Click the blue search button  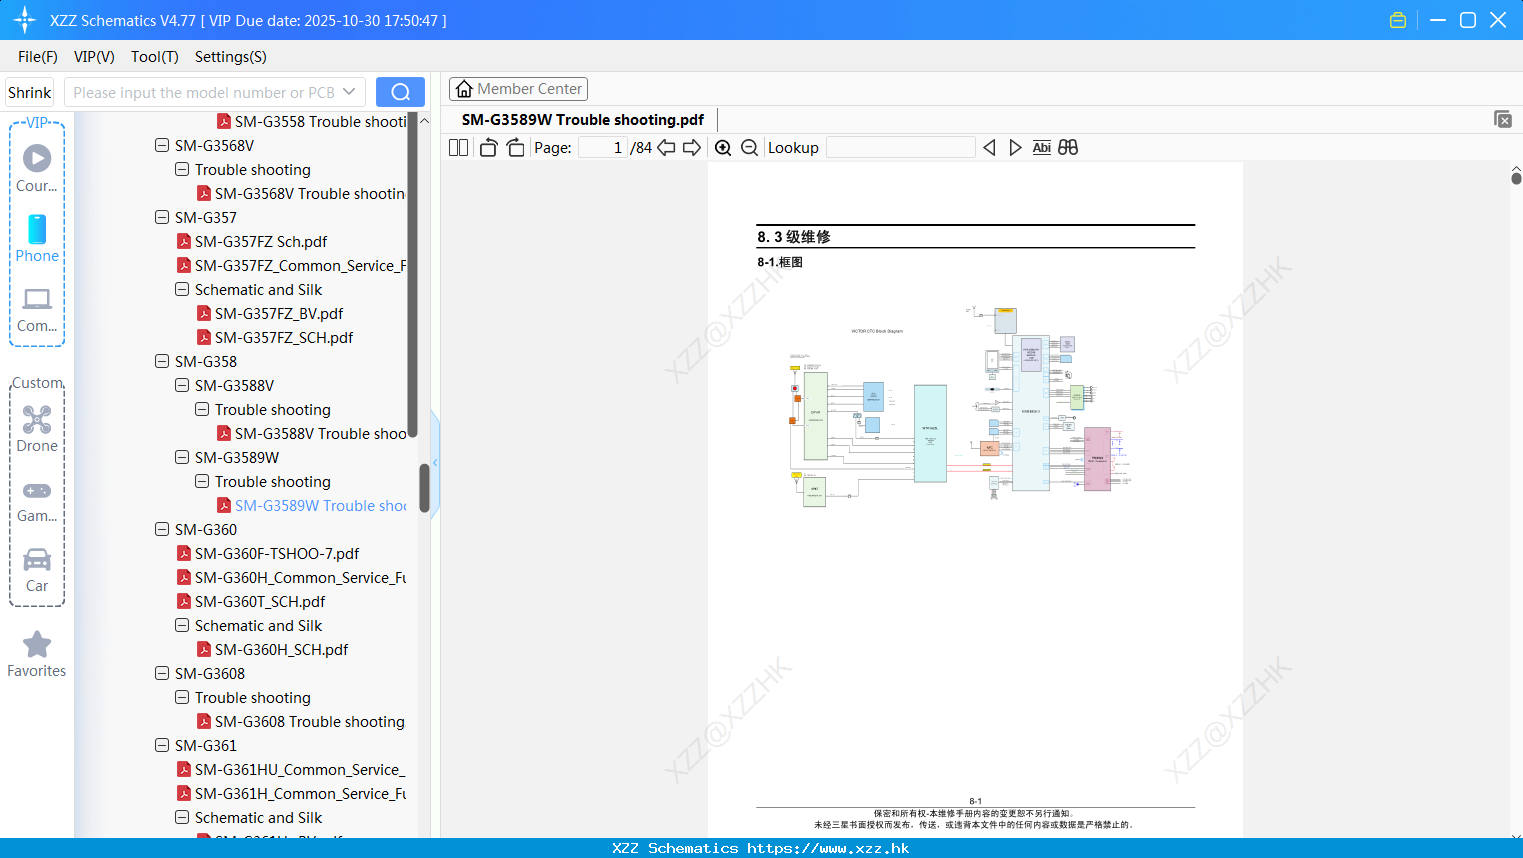[x=400, y=92]
